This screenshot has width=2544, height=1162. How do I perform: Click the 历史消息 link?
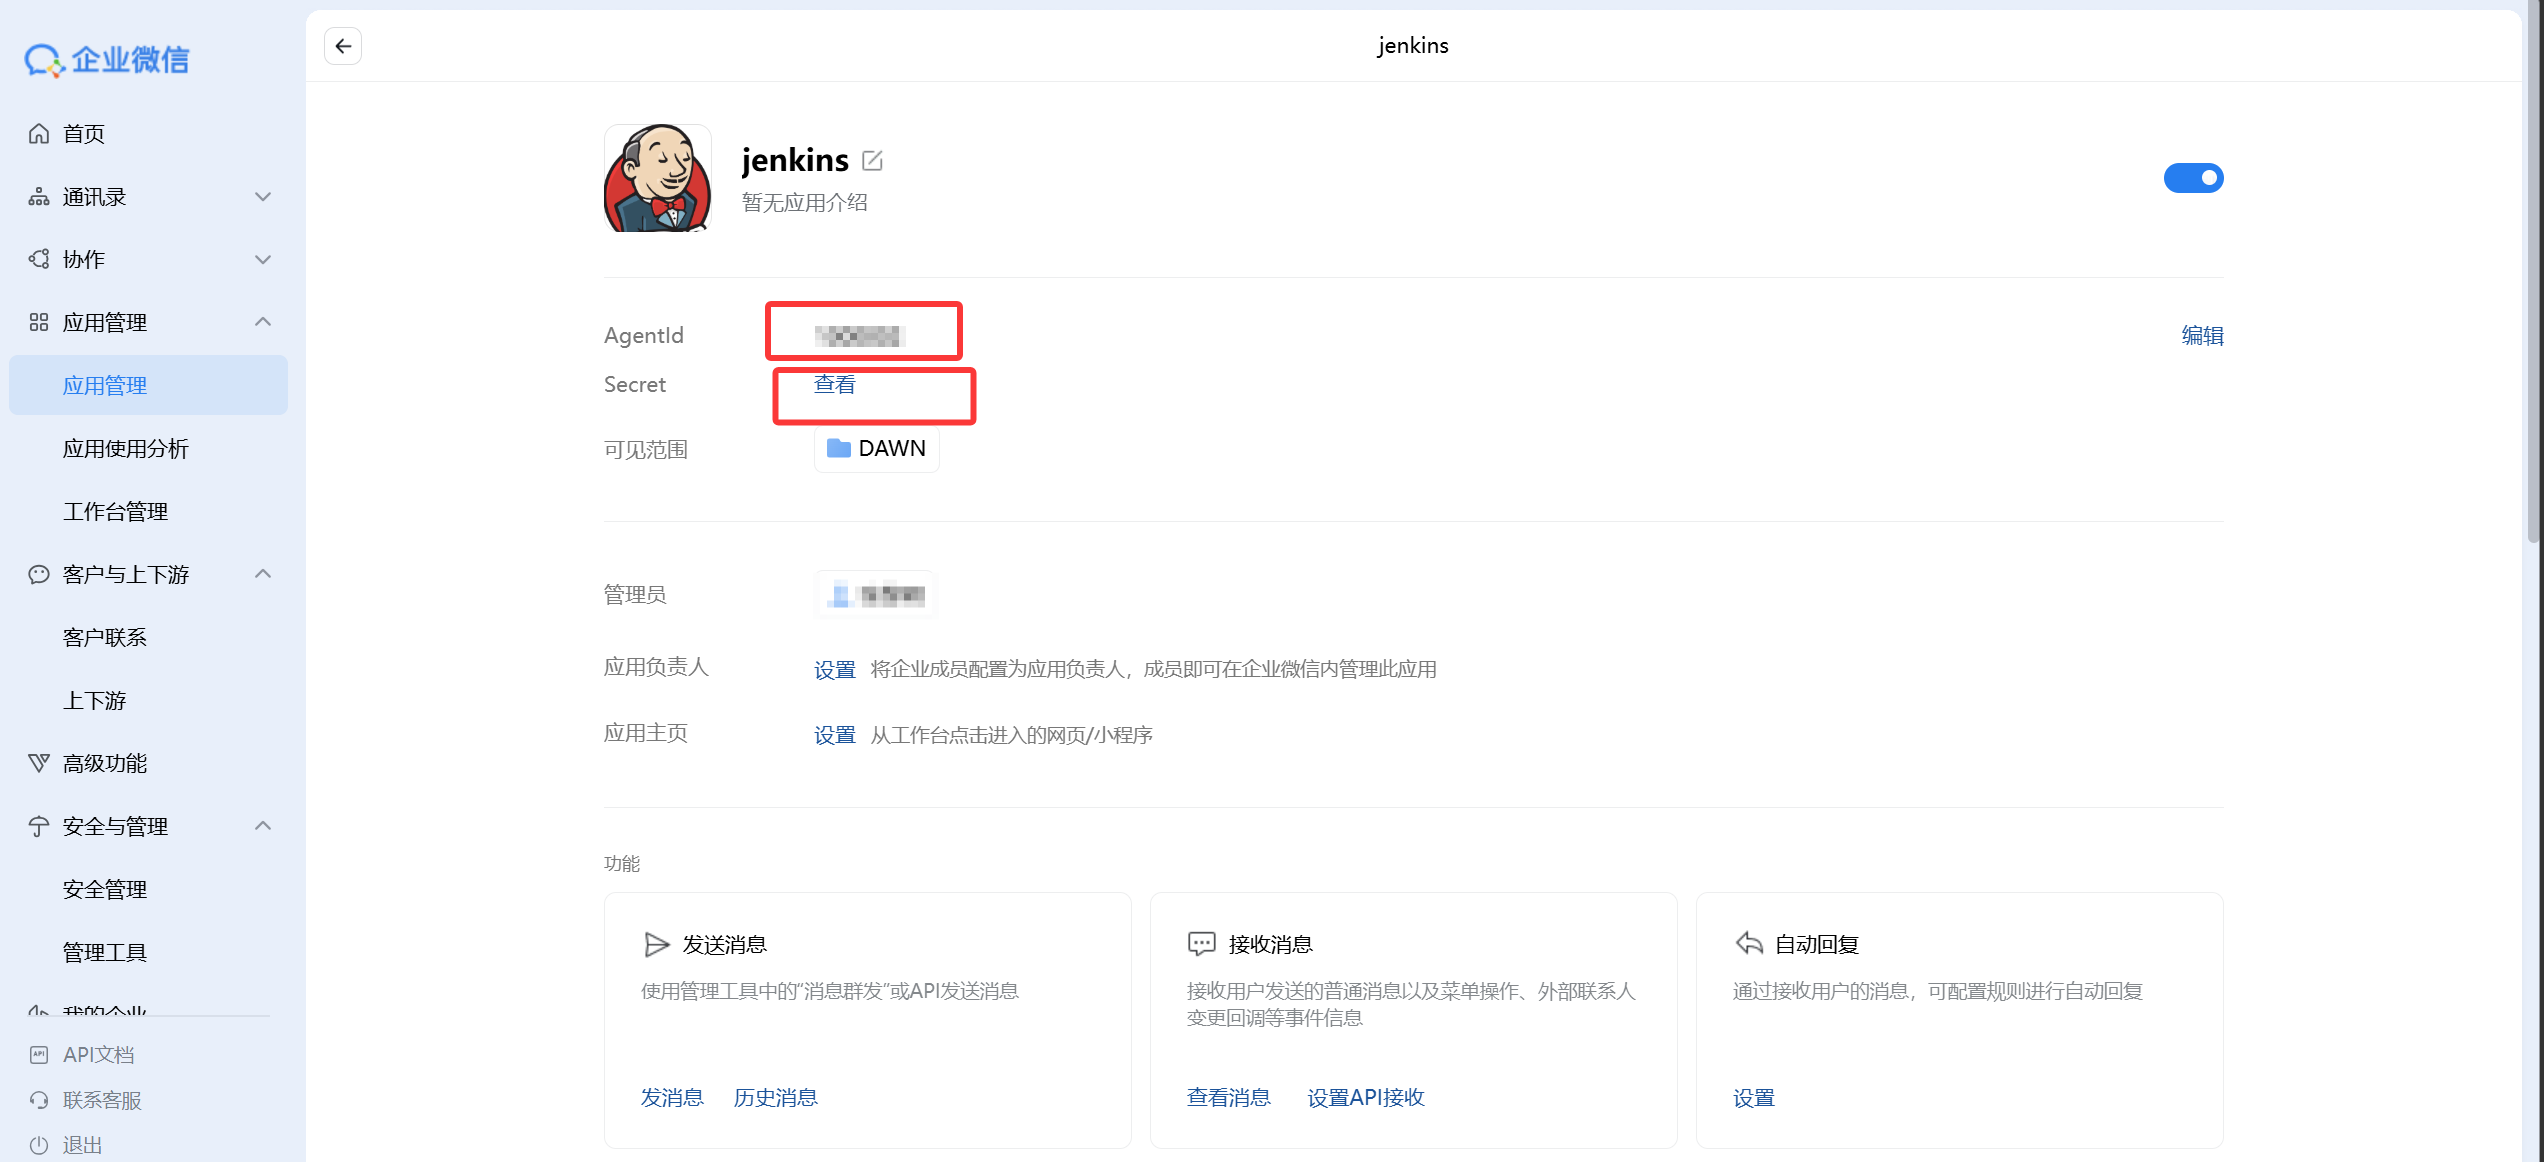coord(776,1098)
